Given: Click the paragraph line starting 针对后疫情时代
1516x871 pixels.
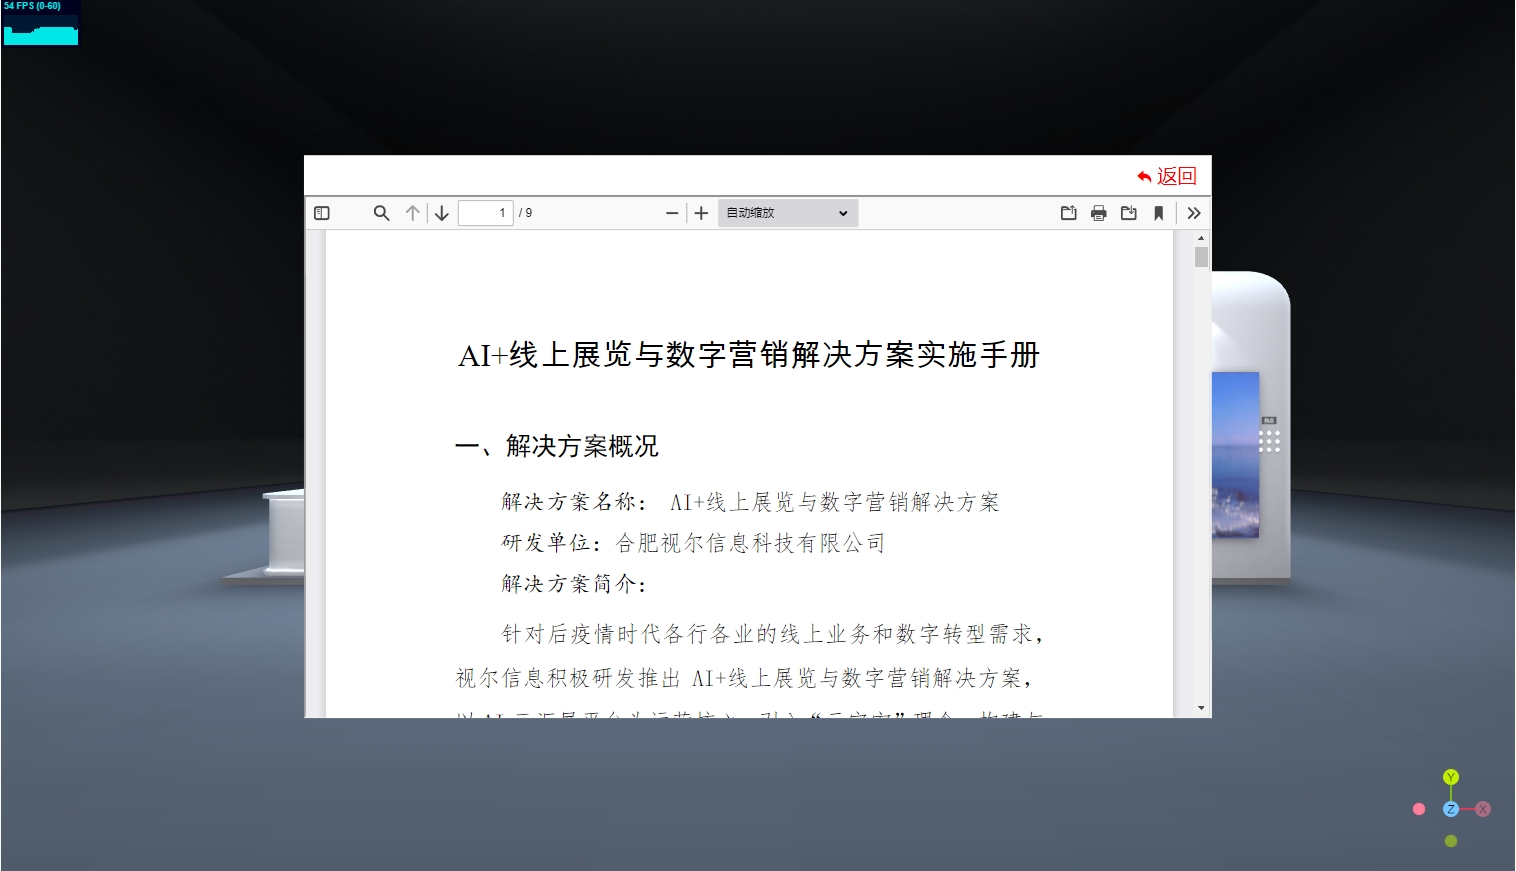Looking at the screenshot, I should tap(773, 634).
